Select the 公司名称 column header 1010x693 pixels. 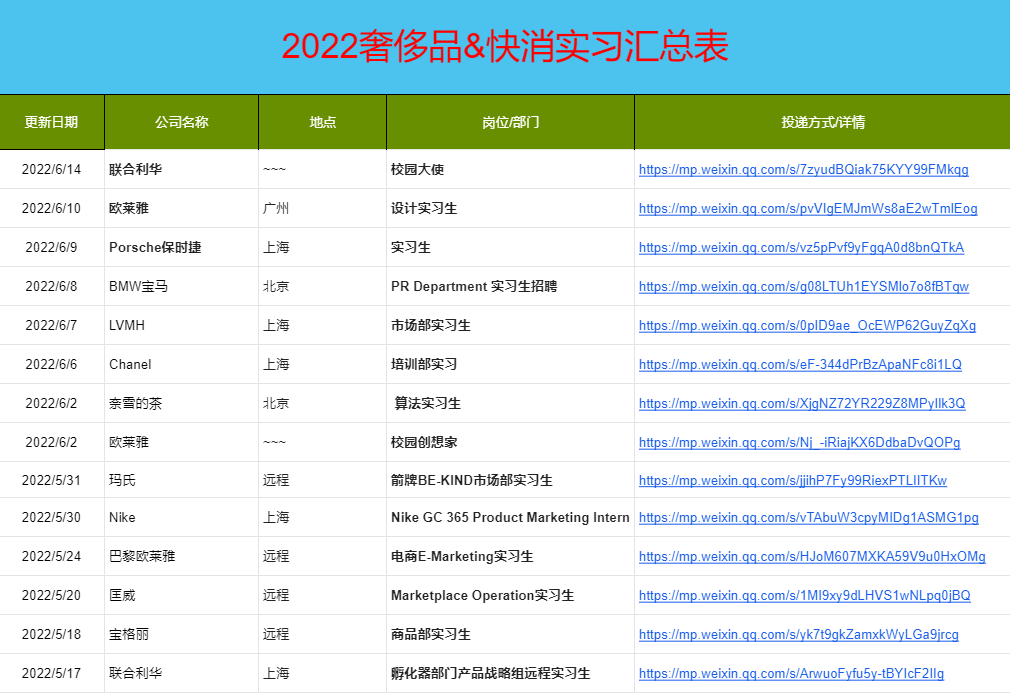coord(182,122)
